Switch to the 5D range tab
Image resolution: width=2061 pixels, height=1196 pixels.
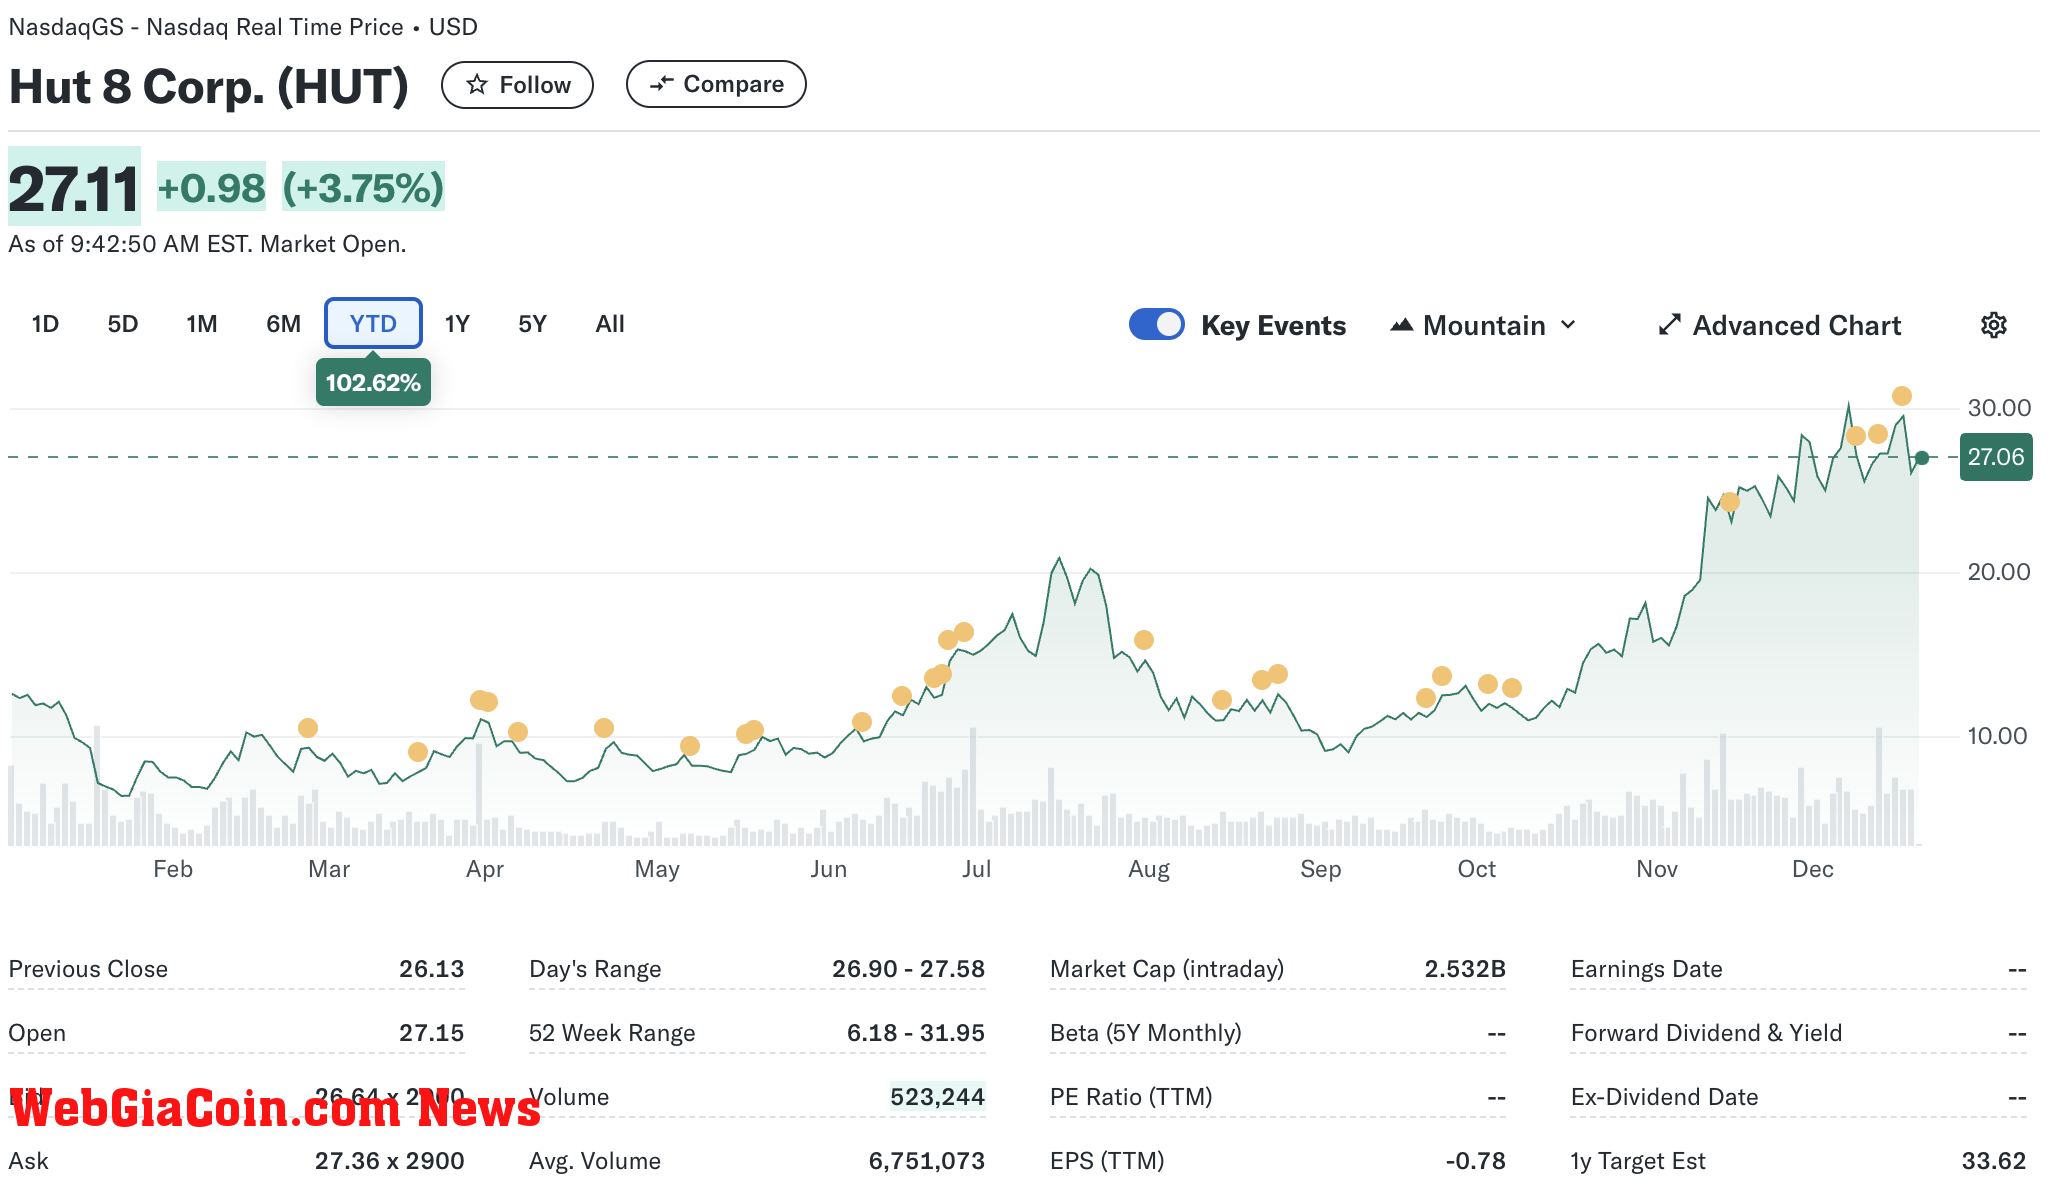click(123, 324)
